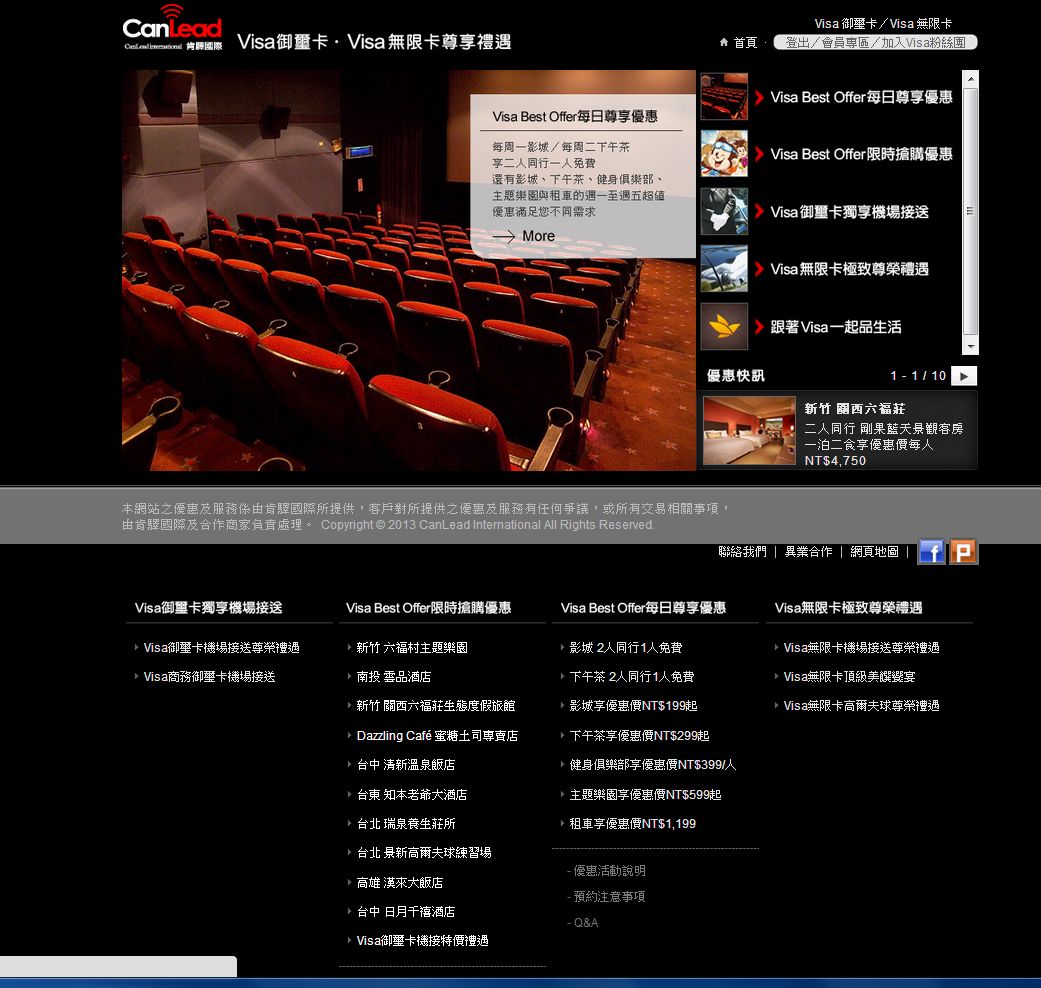Open 新竹 六福村主題樂園 link
Viewport: 1041px width, 988px height.
[x=412, y=648]
